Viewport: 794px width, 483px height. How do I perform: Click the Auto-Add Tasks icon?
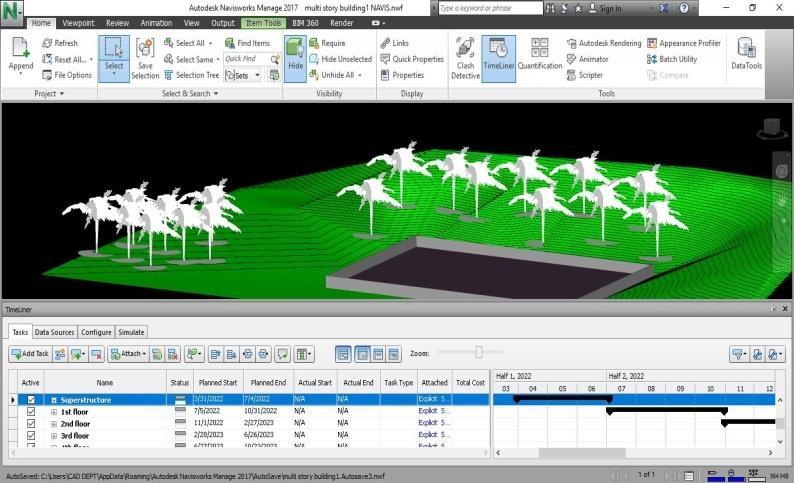coord(77,354)
